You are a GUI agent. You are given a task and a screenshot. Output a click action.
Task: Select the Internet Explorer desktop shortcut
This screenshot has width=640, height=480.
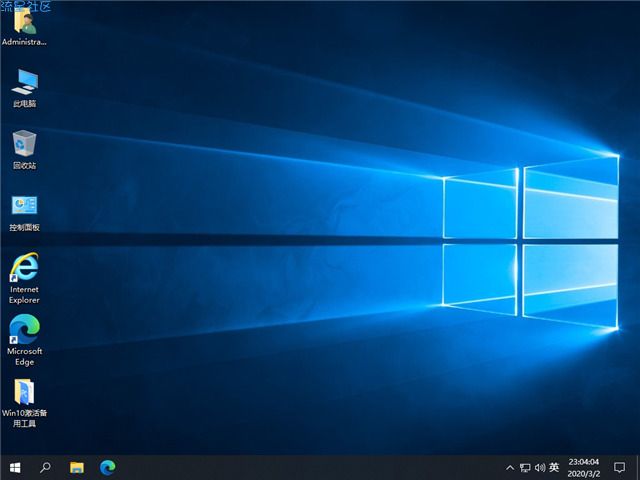click(24, 267)
